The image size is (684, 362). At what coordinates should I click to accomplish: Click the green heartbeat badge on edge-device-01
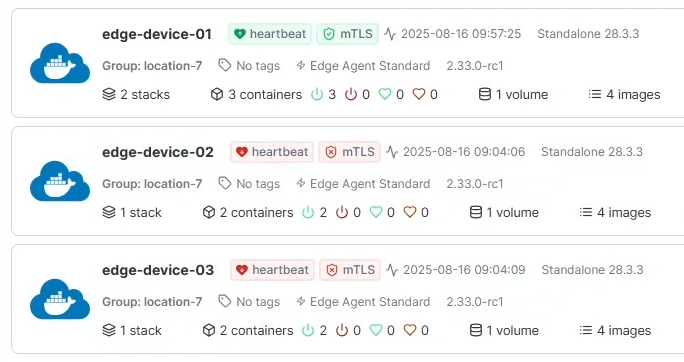270,34
